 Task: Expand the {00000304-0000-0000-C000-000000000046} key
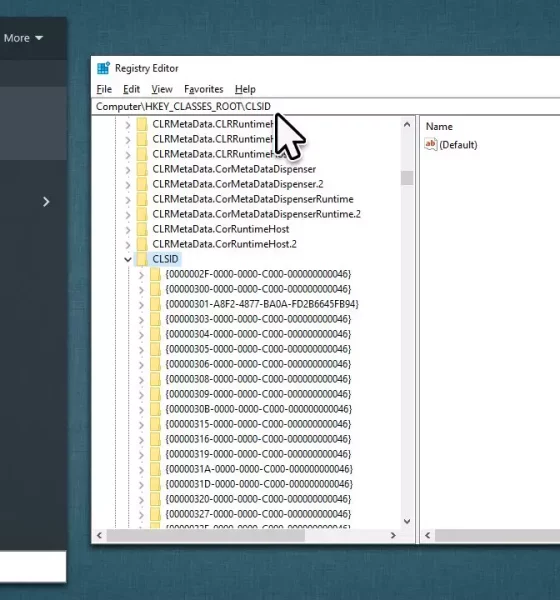point(141,334)
